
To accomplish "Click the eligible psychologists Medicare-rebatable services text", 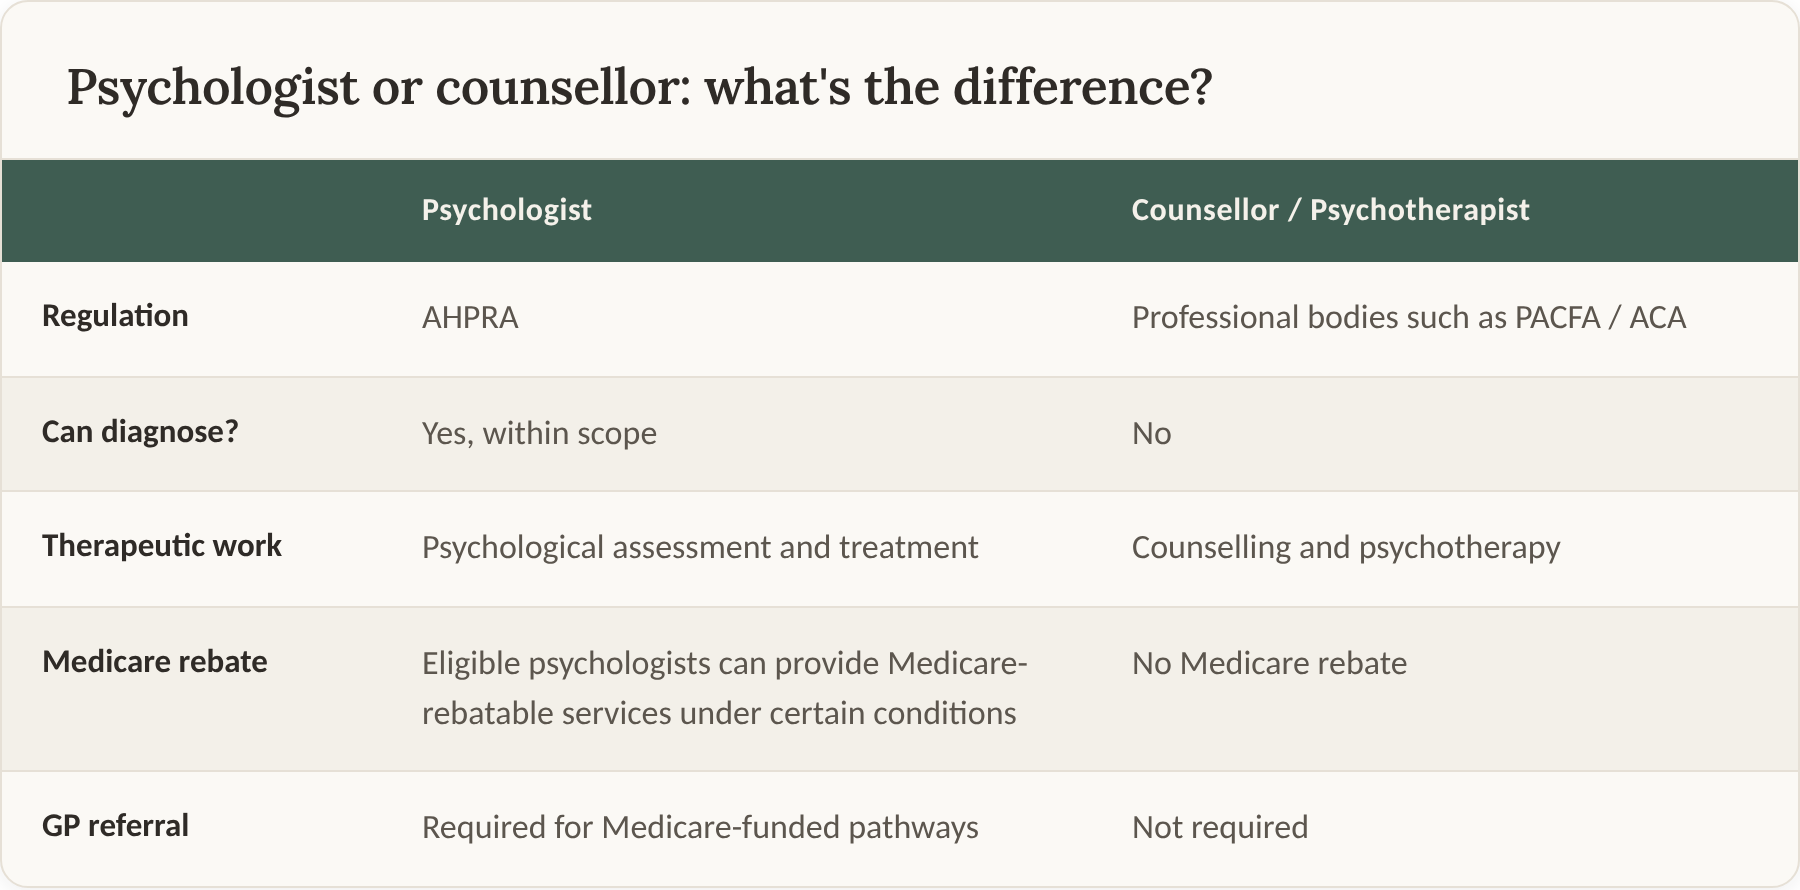I will 725,688.
